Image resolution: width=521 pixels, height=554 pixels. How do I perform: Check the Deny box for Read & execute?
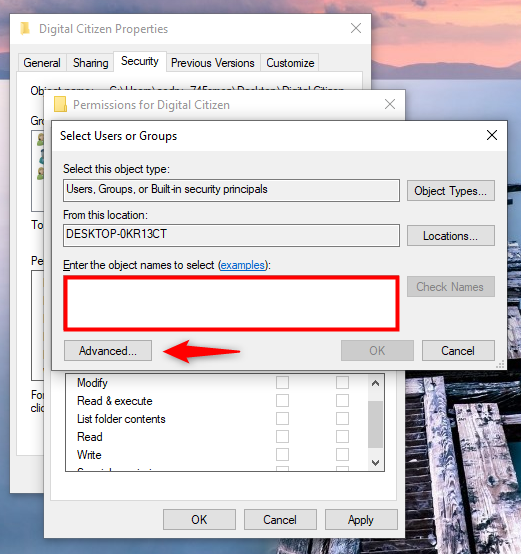[x=342, y=401]
